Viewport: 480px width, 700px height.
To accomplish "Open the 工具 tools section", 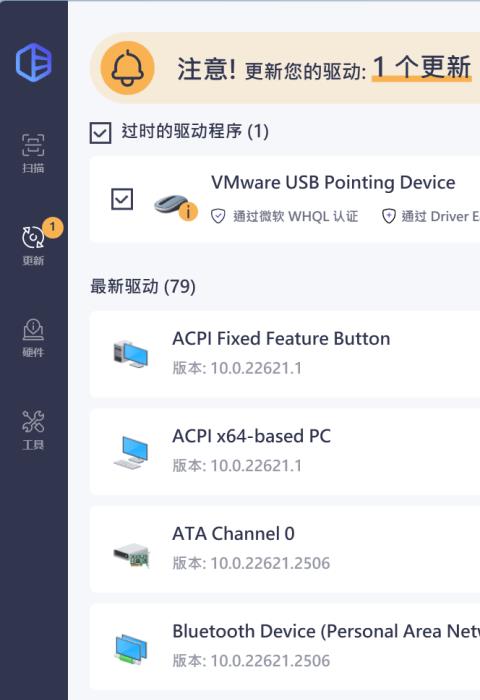I will point(33,430).
